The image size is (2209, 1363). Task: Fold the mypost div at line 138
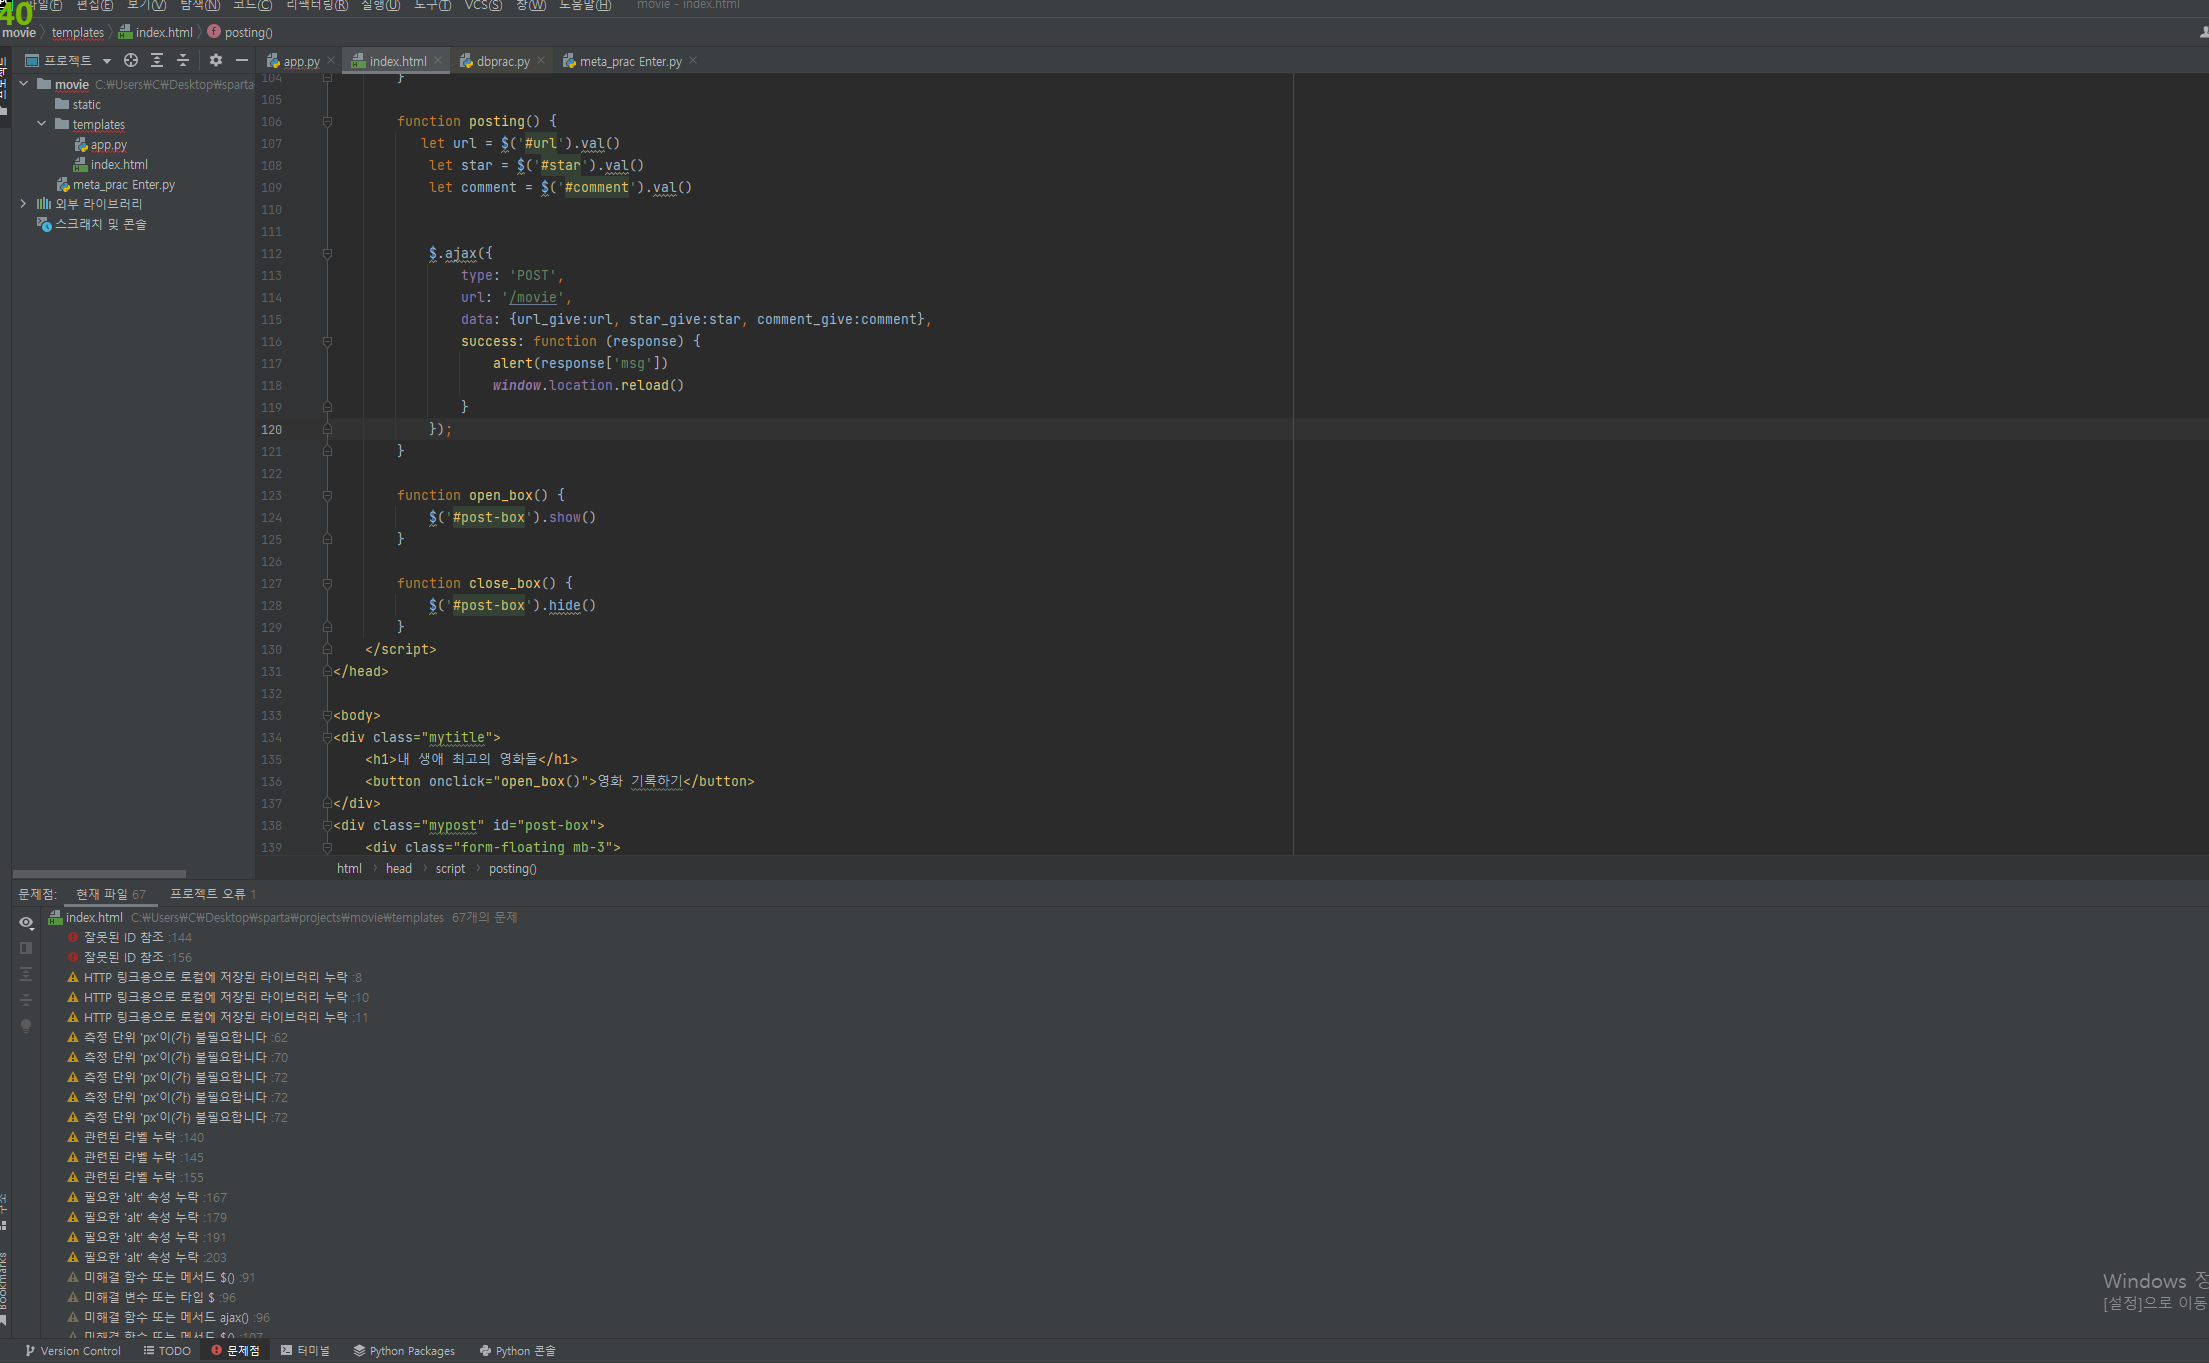point(327,826)
